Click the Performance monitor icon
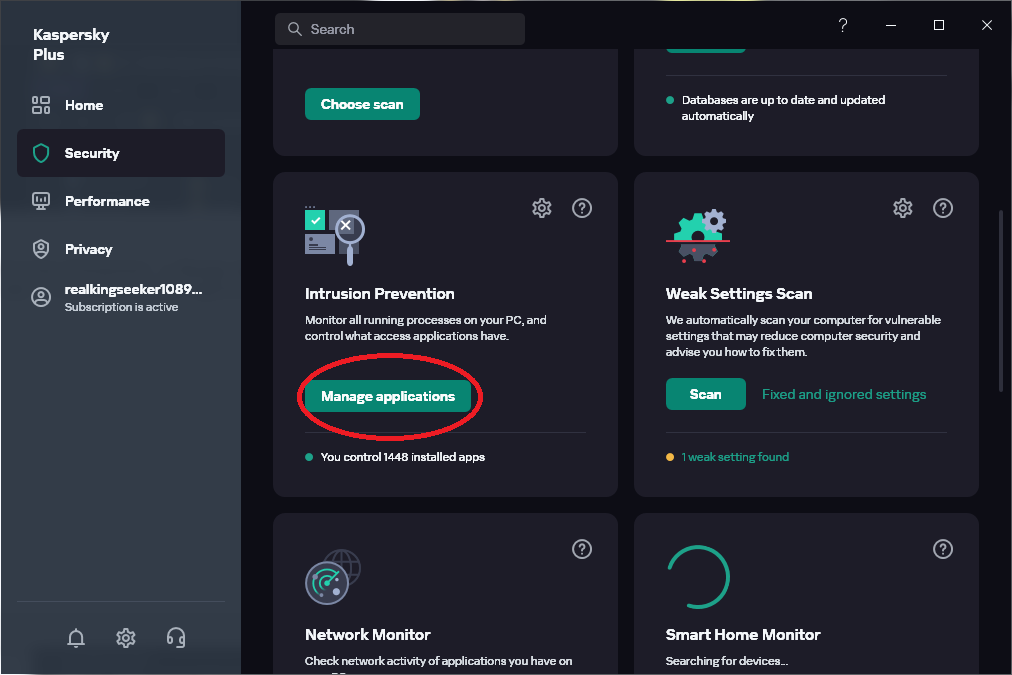The image size is (1012, 675). (41, 201)
